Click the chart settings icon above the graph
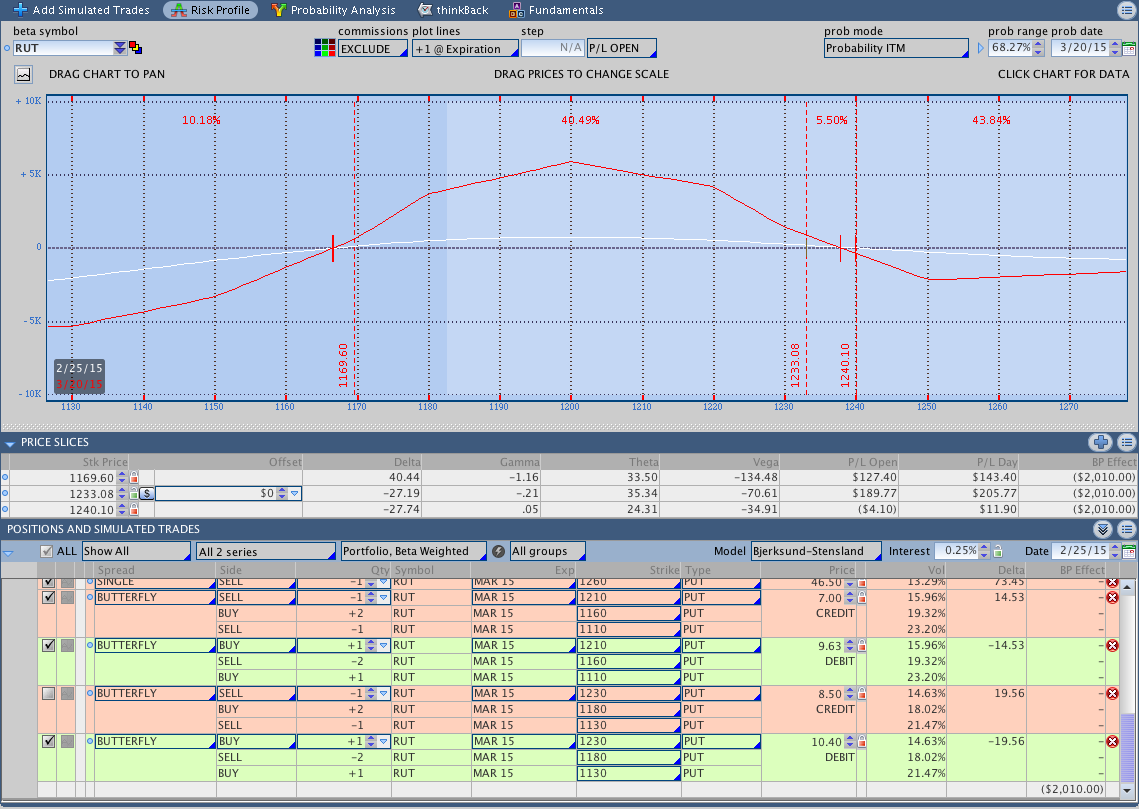 tap(23, 74)
